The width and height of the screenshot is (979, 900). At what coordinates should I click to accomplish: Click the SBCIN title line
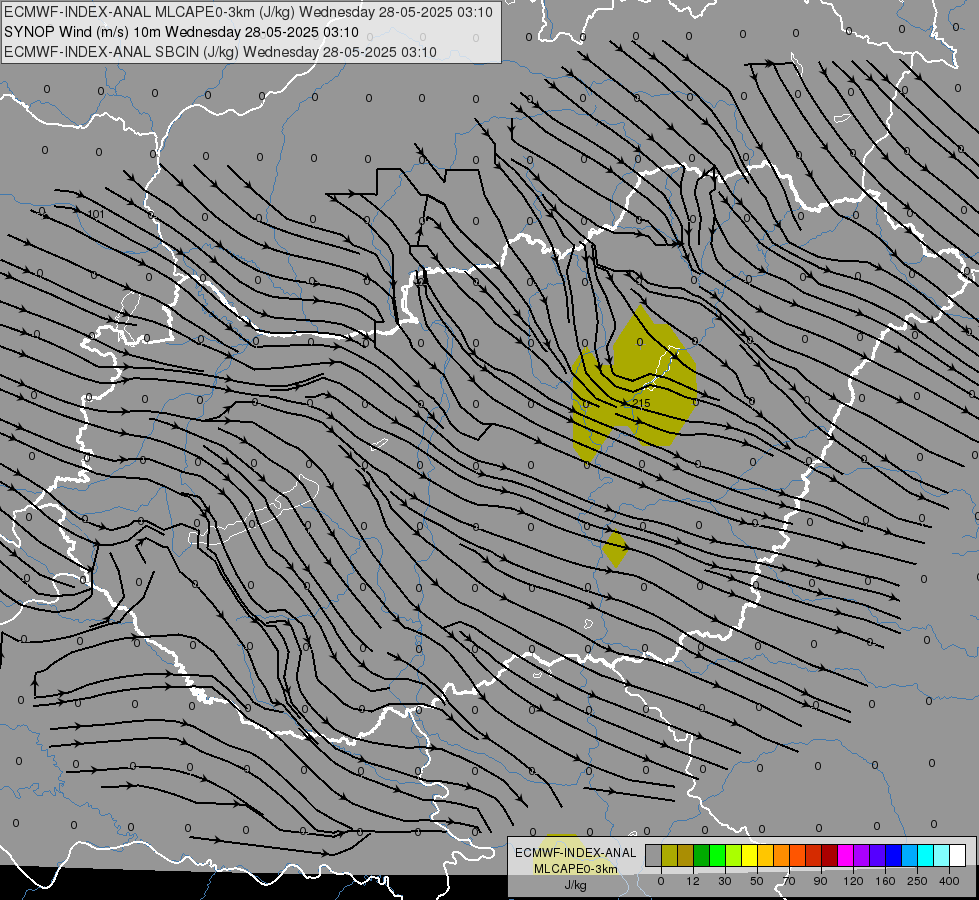[x=220, y=52]
